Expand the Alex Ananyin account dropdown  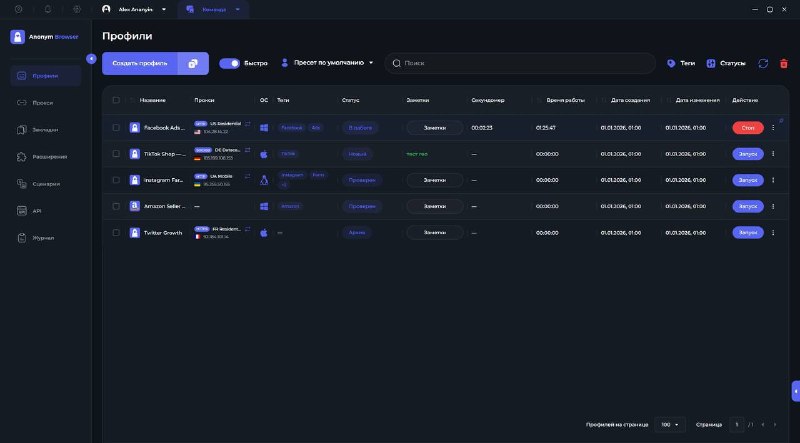[135, 9]
